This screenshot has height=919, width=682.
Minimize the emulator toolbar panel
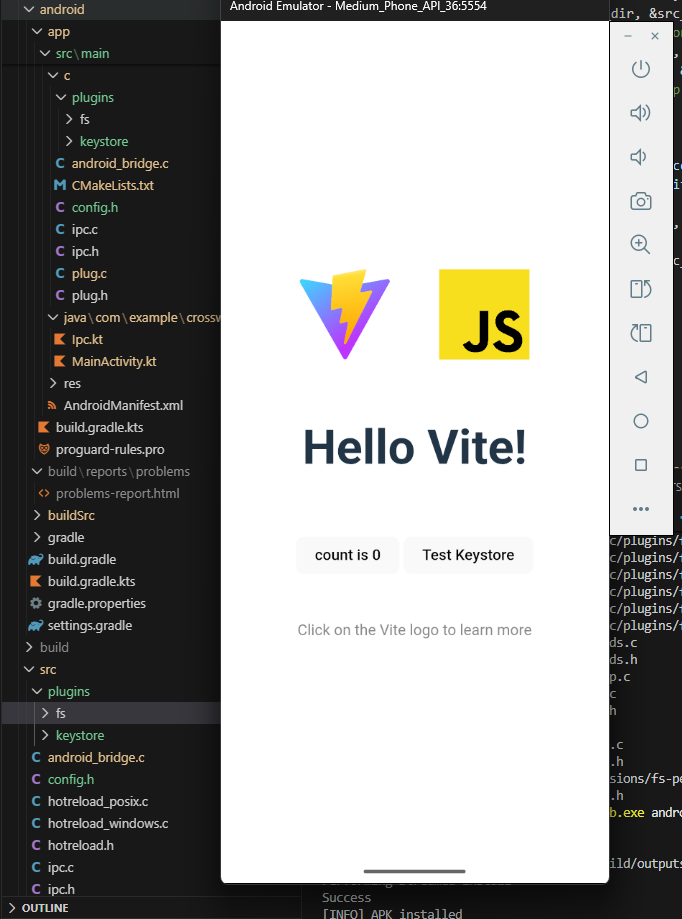coord(628,36)
